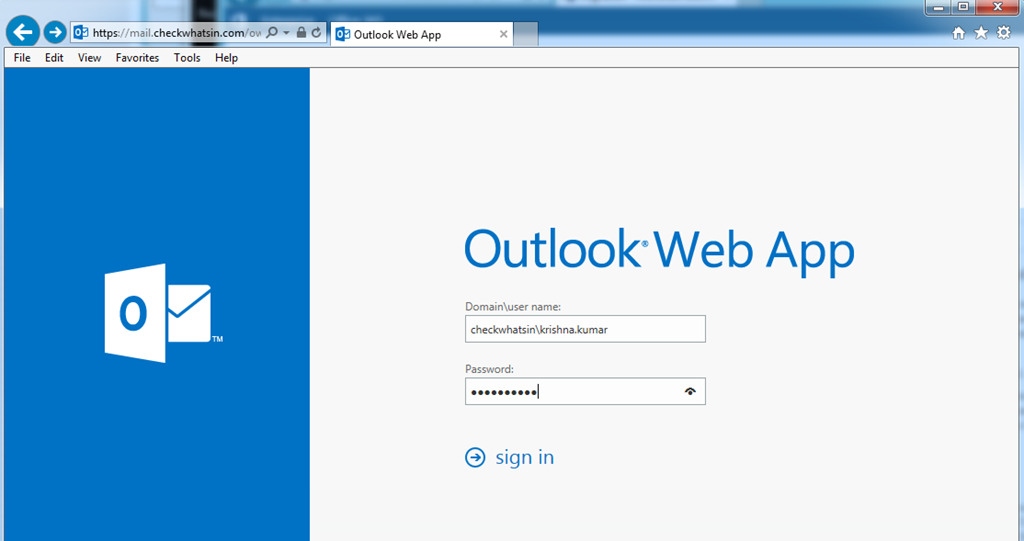Open the Edit menu
The width and height of the screenshot is (1024, 541).
coord(54,57)
